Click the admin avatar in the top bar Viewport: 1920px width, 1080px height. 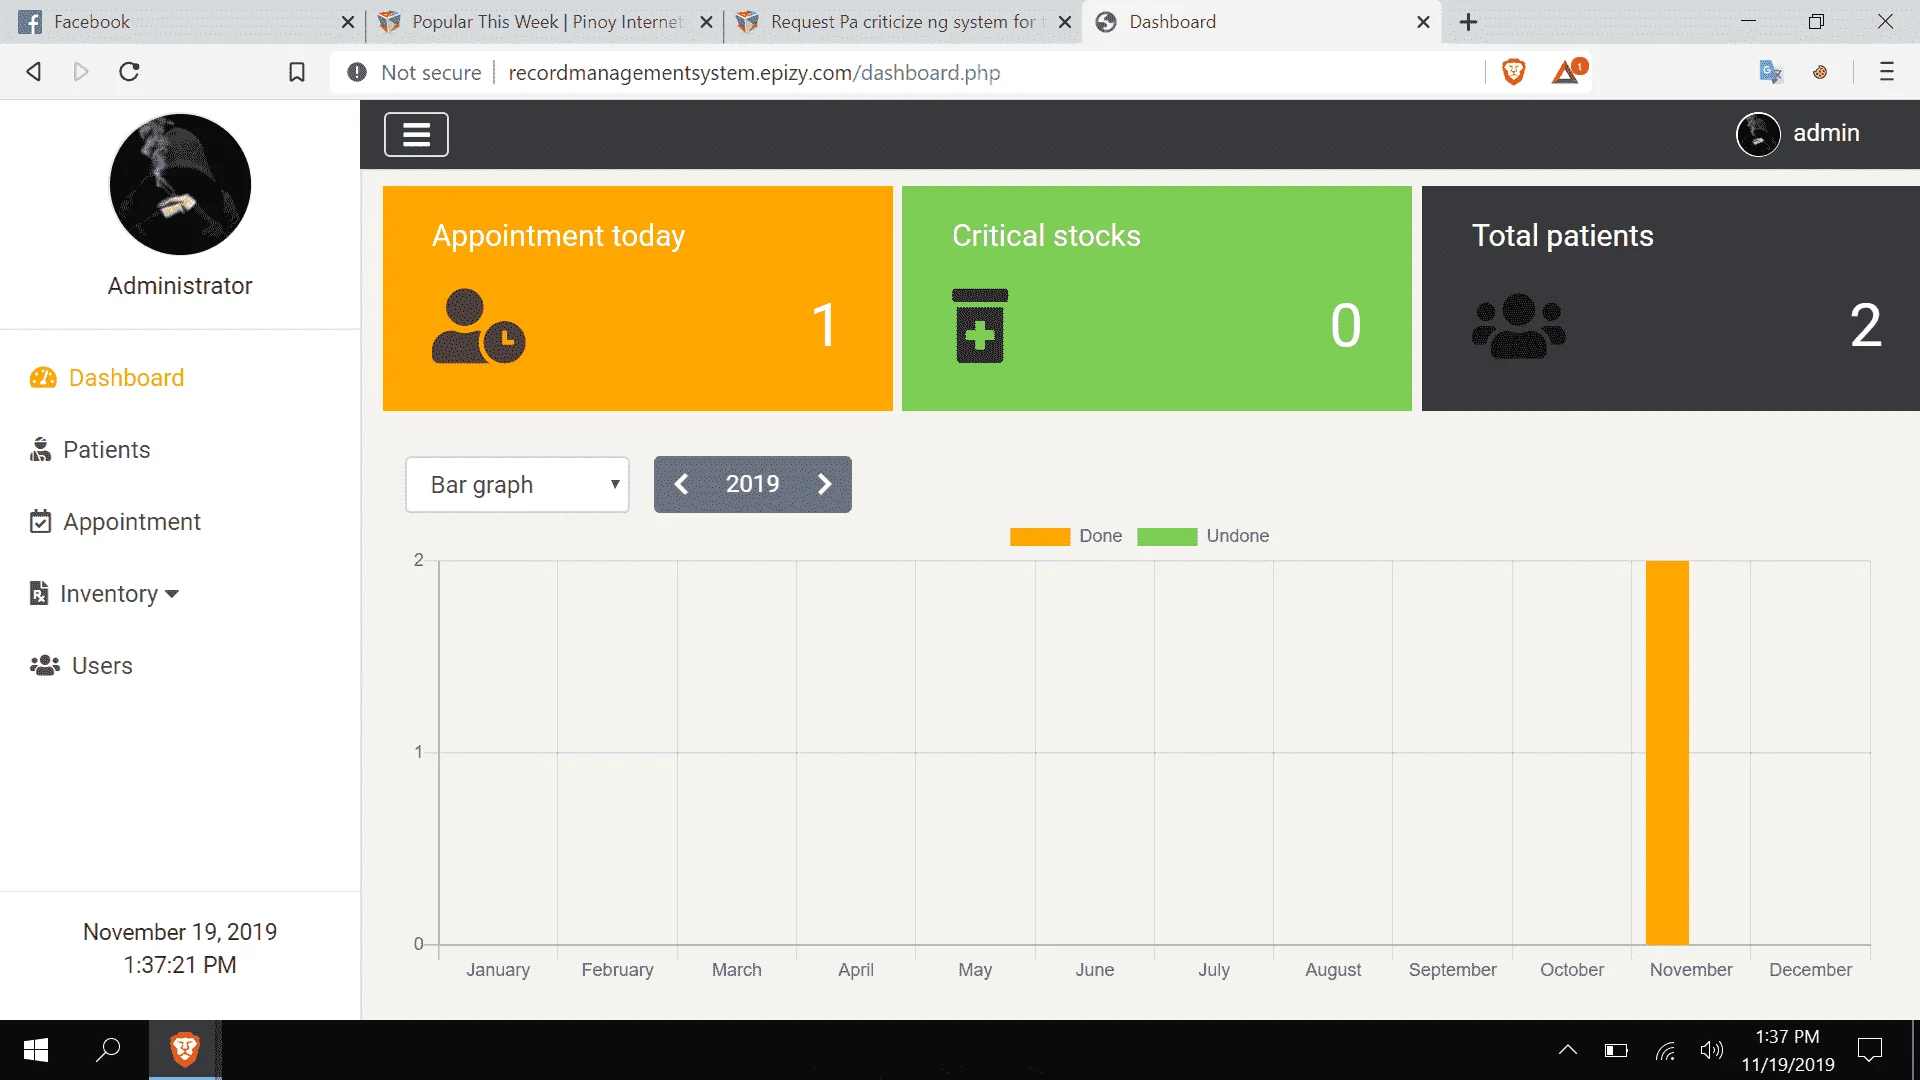coord(1758,134)
